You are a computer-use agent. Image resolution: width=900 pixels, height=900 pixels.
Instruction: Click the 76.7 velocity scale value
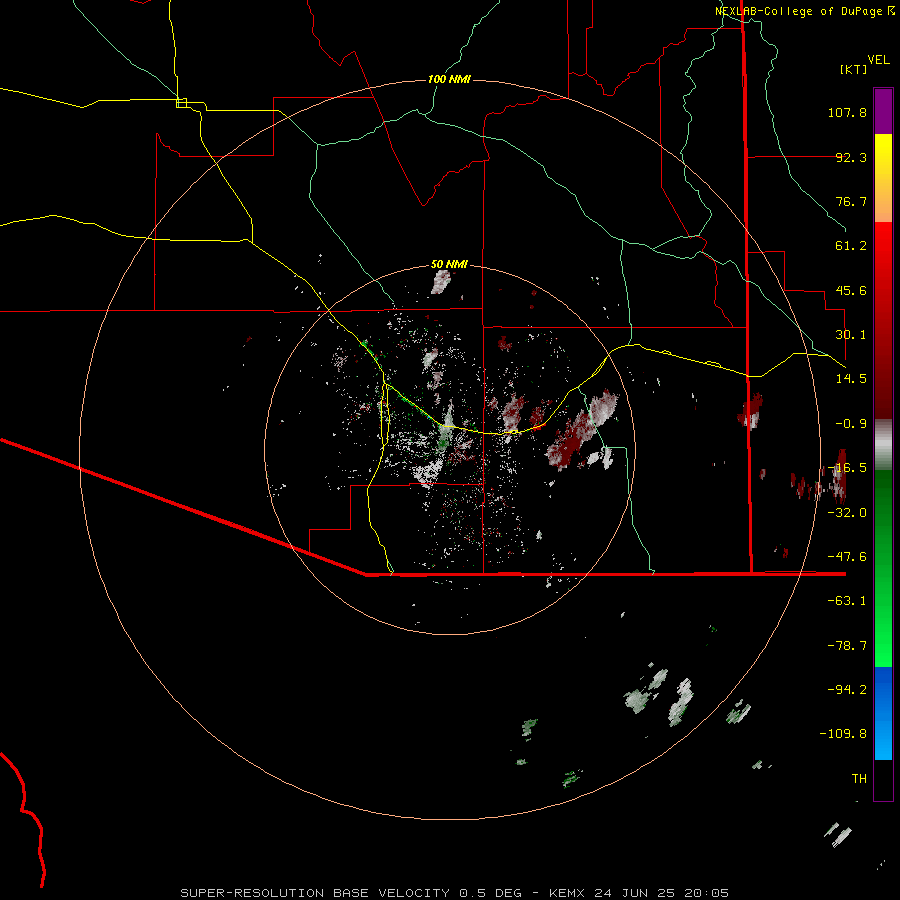851,201
